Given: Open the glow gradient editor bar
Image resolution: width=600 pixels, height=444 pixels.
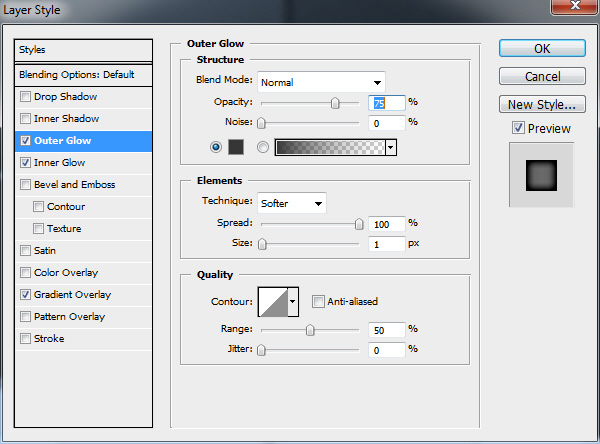Looking at the screenshot, I should pyautogui.click(x=330, y=147).
